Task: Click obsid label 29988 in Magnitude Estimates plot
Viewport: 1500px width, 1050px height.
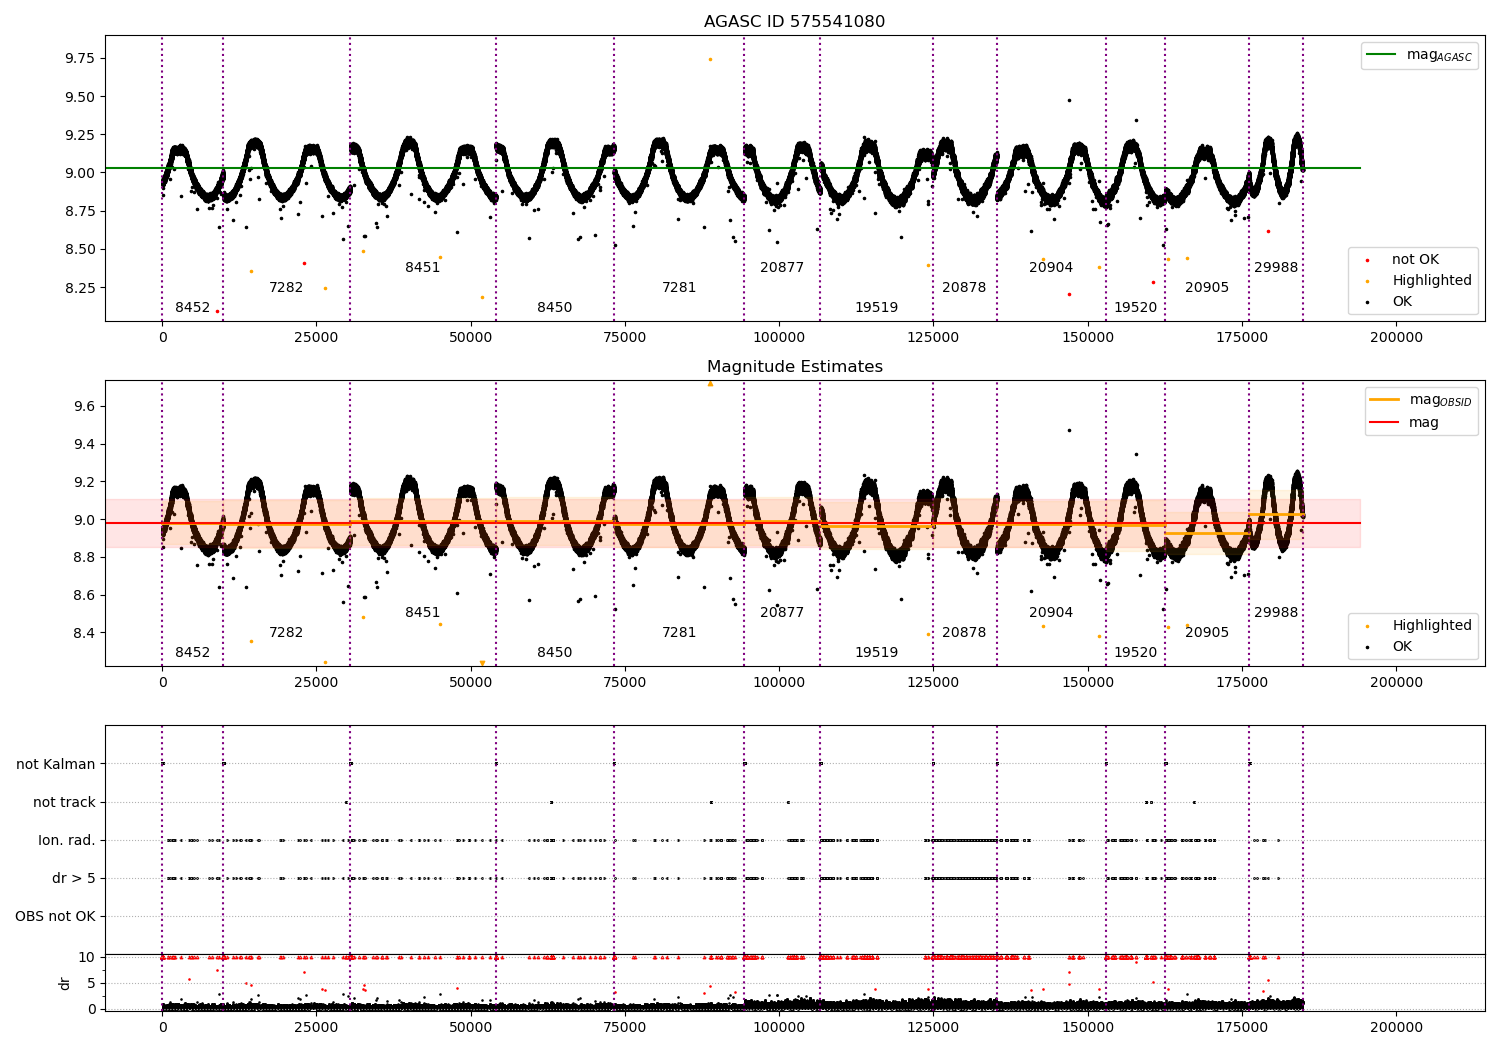Action: [x=1276, y=613]
